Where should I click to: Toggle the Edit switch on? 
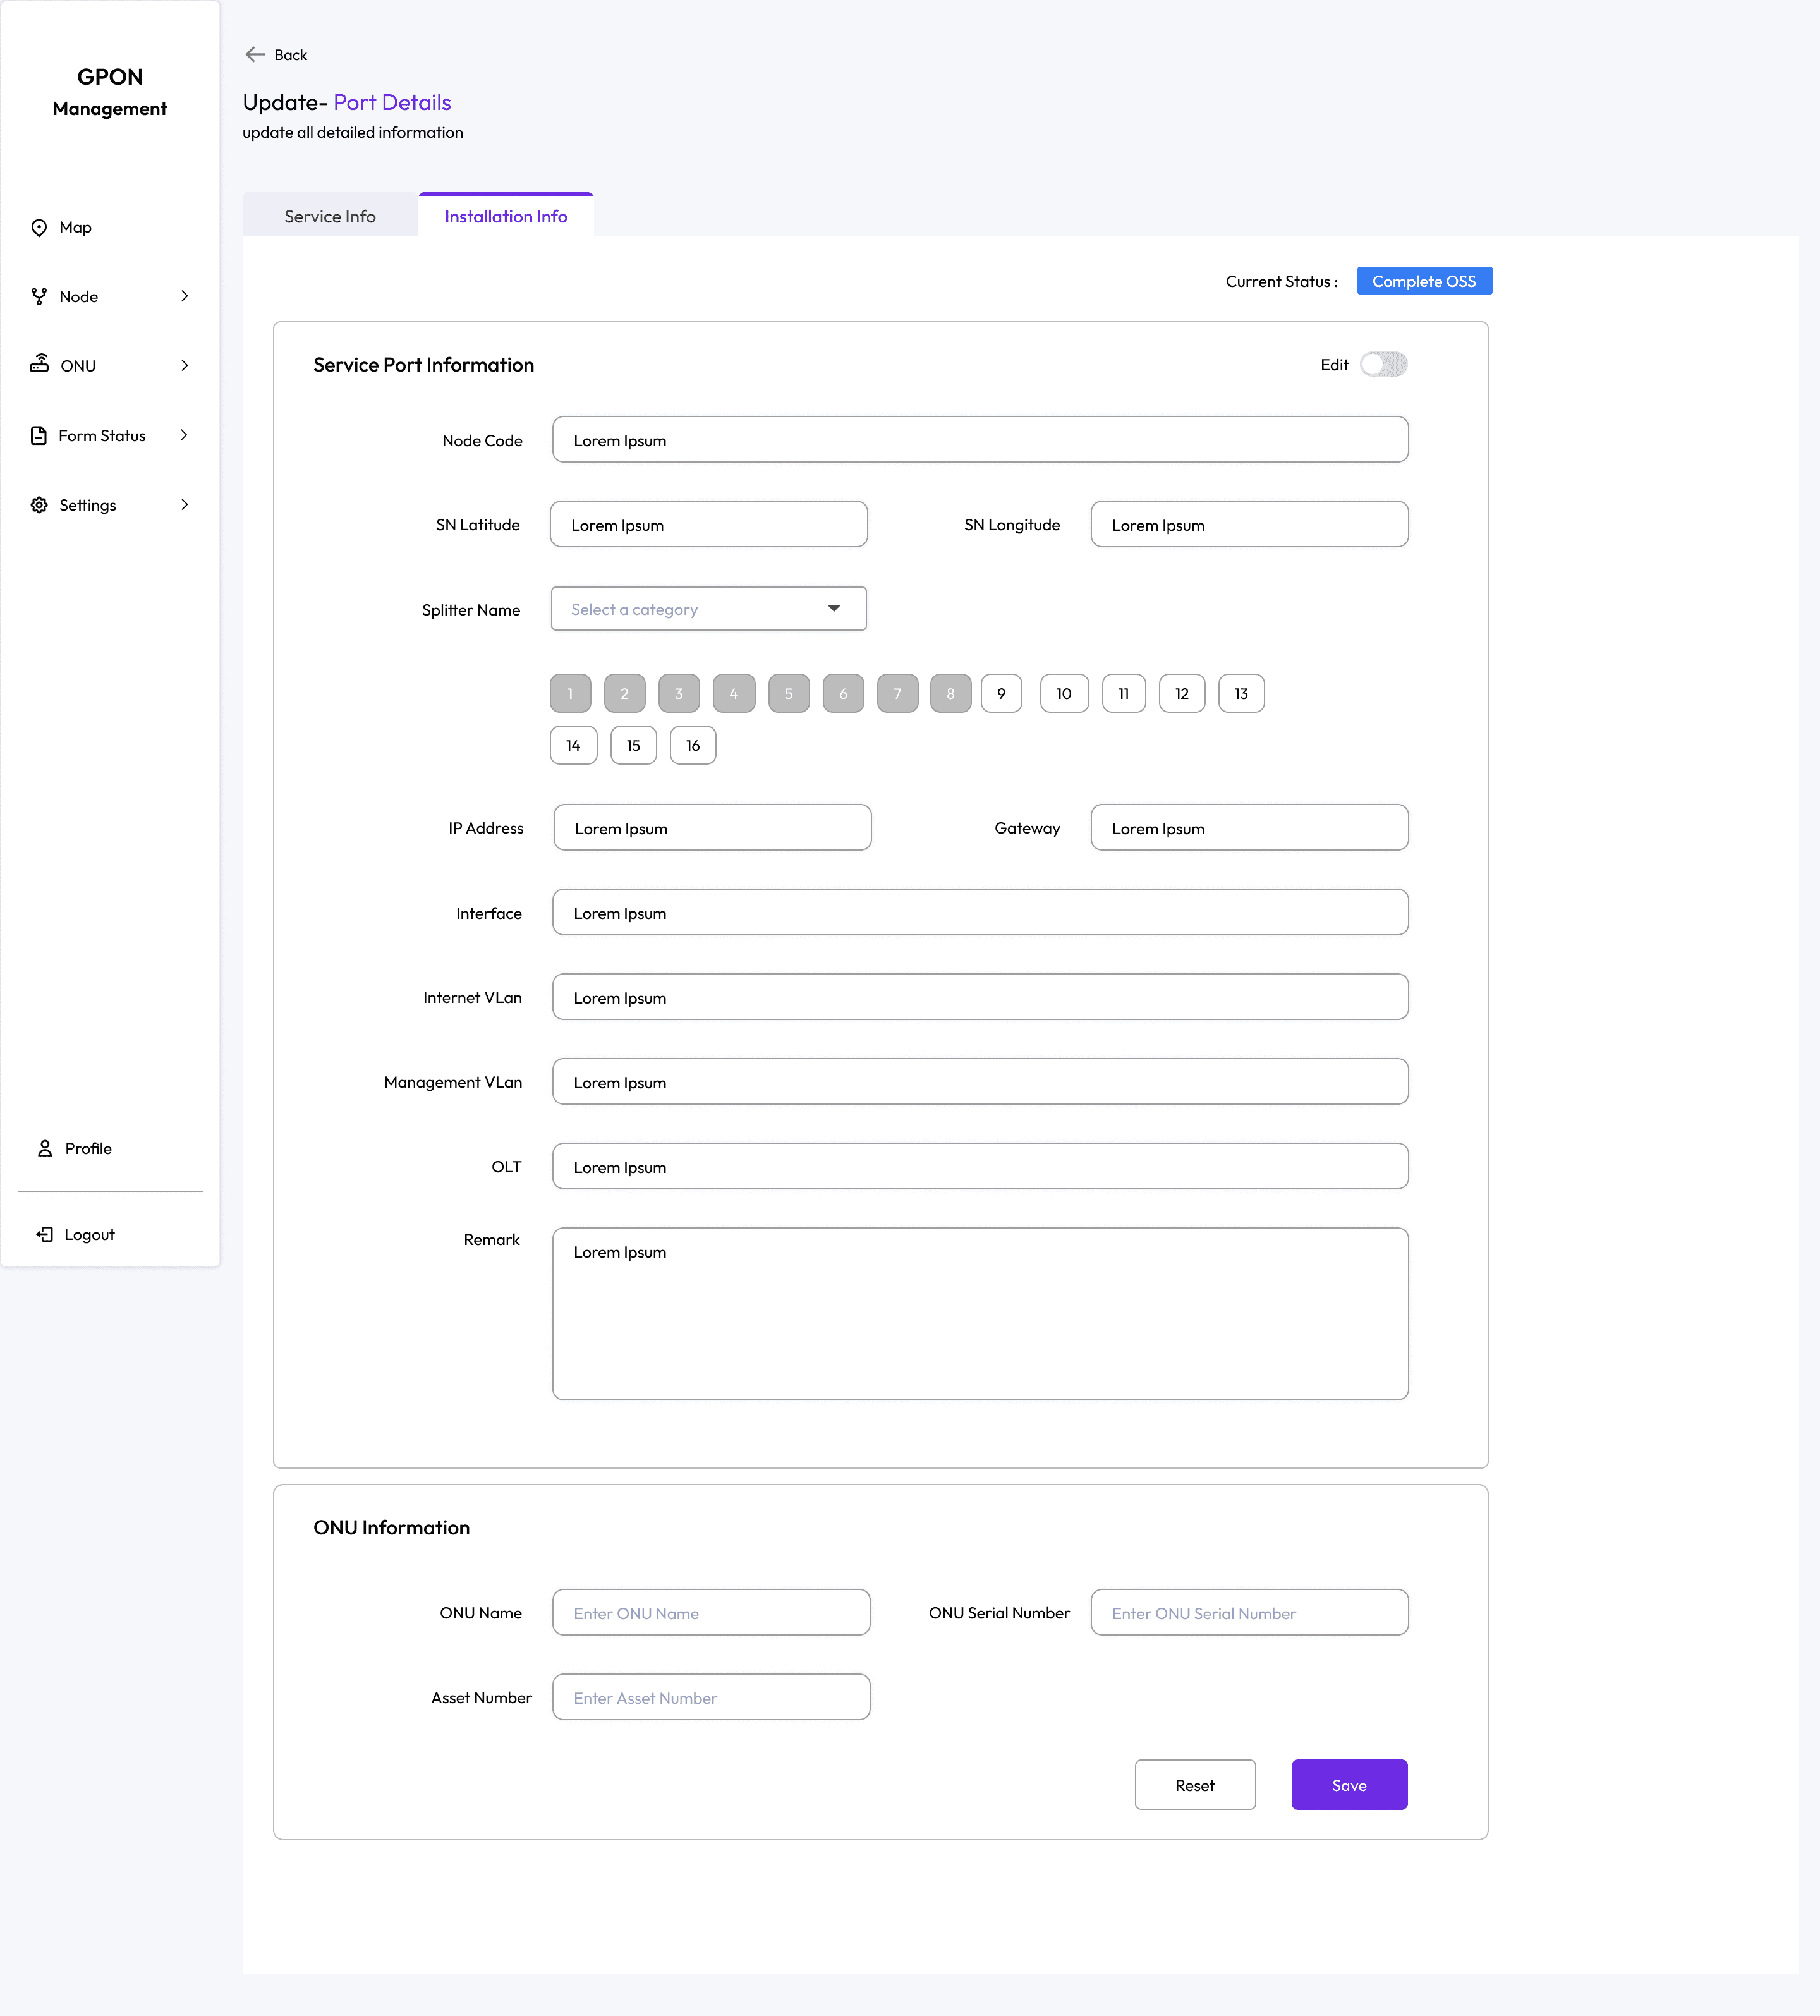[1383, 365]
